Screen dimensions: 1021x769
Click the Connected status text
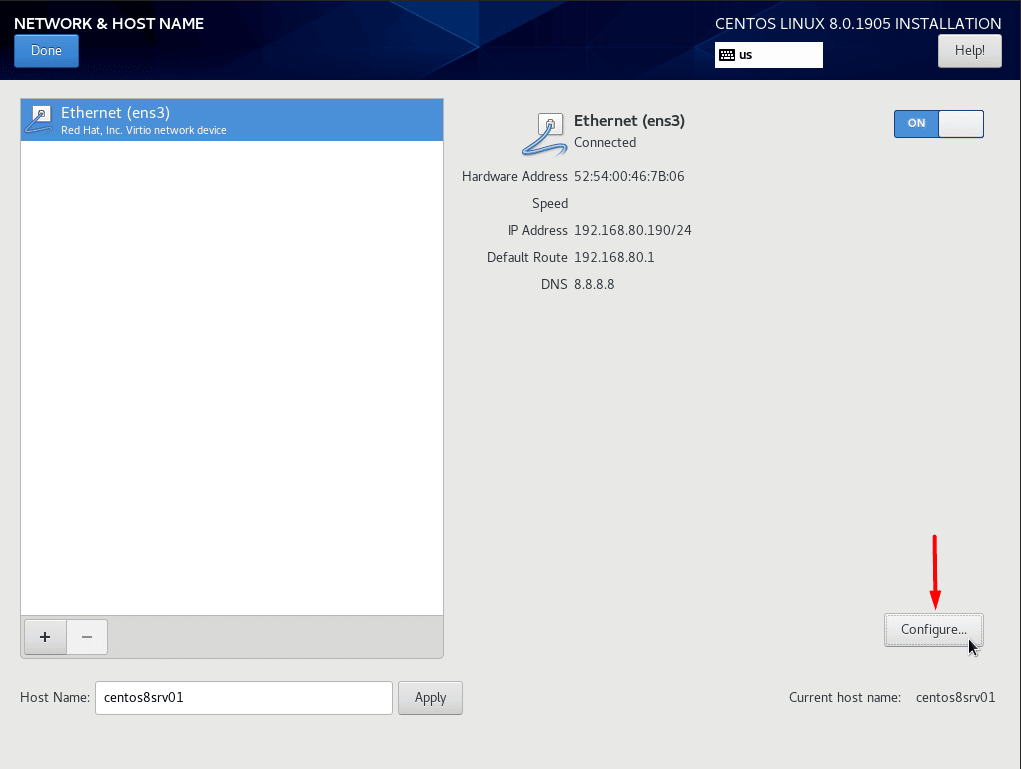click(x=605, y=143)
